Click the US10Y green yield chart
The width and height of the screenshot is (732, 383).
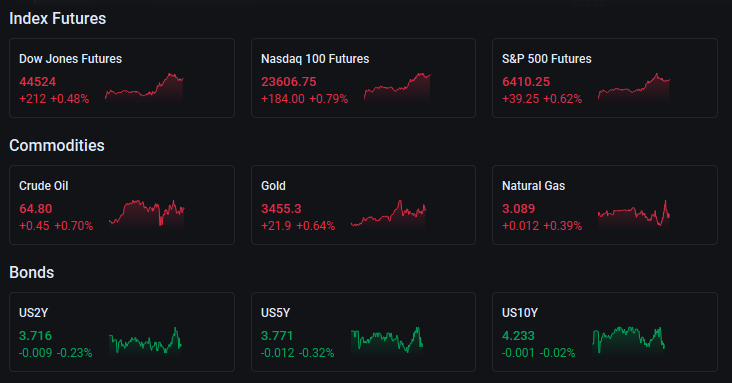click(628, 341)
